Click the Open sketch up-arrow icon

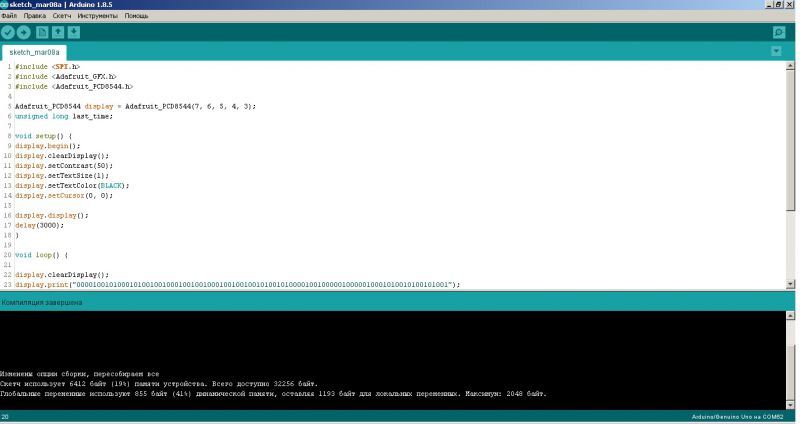[58, 33]
